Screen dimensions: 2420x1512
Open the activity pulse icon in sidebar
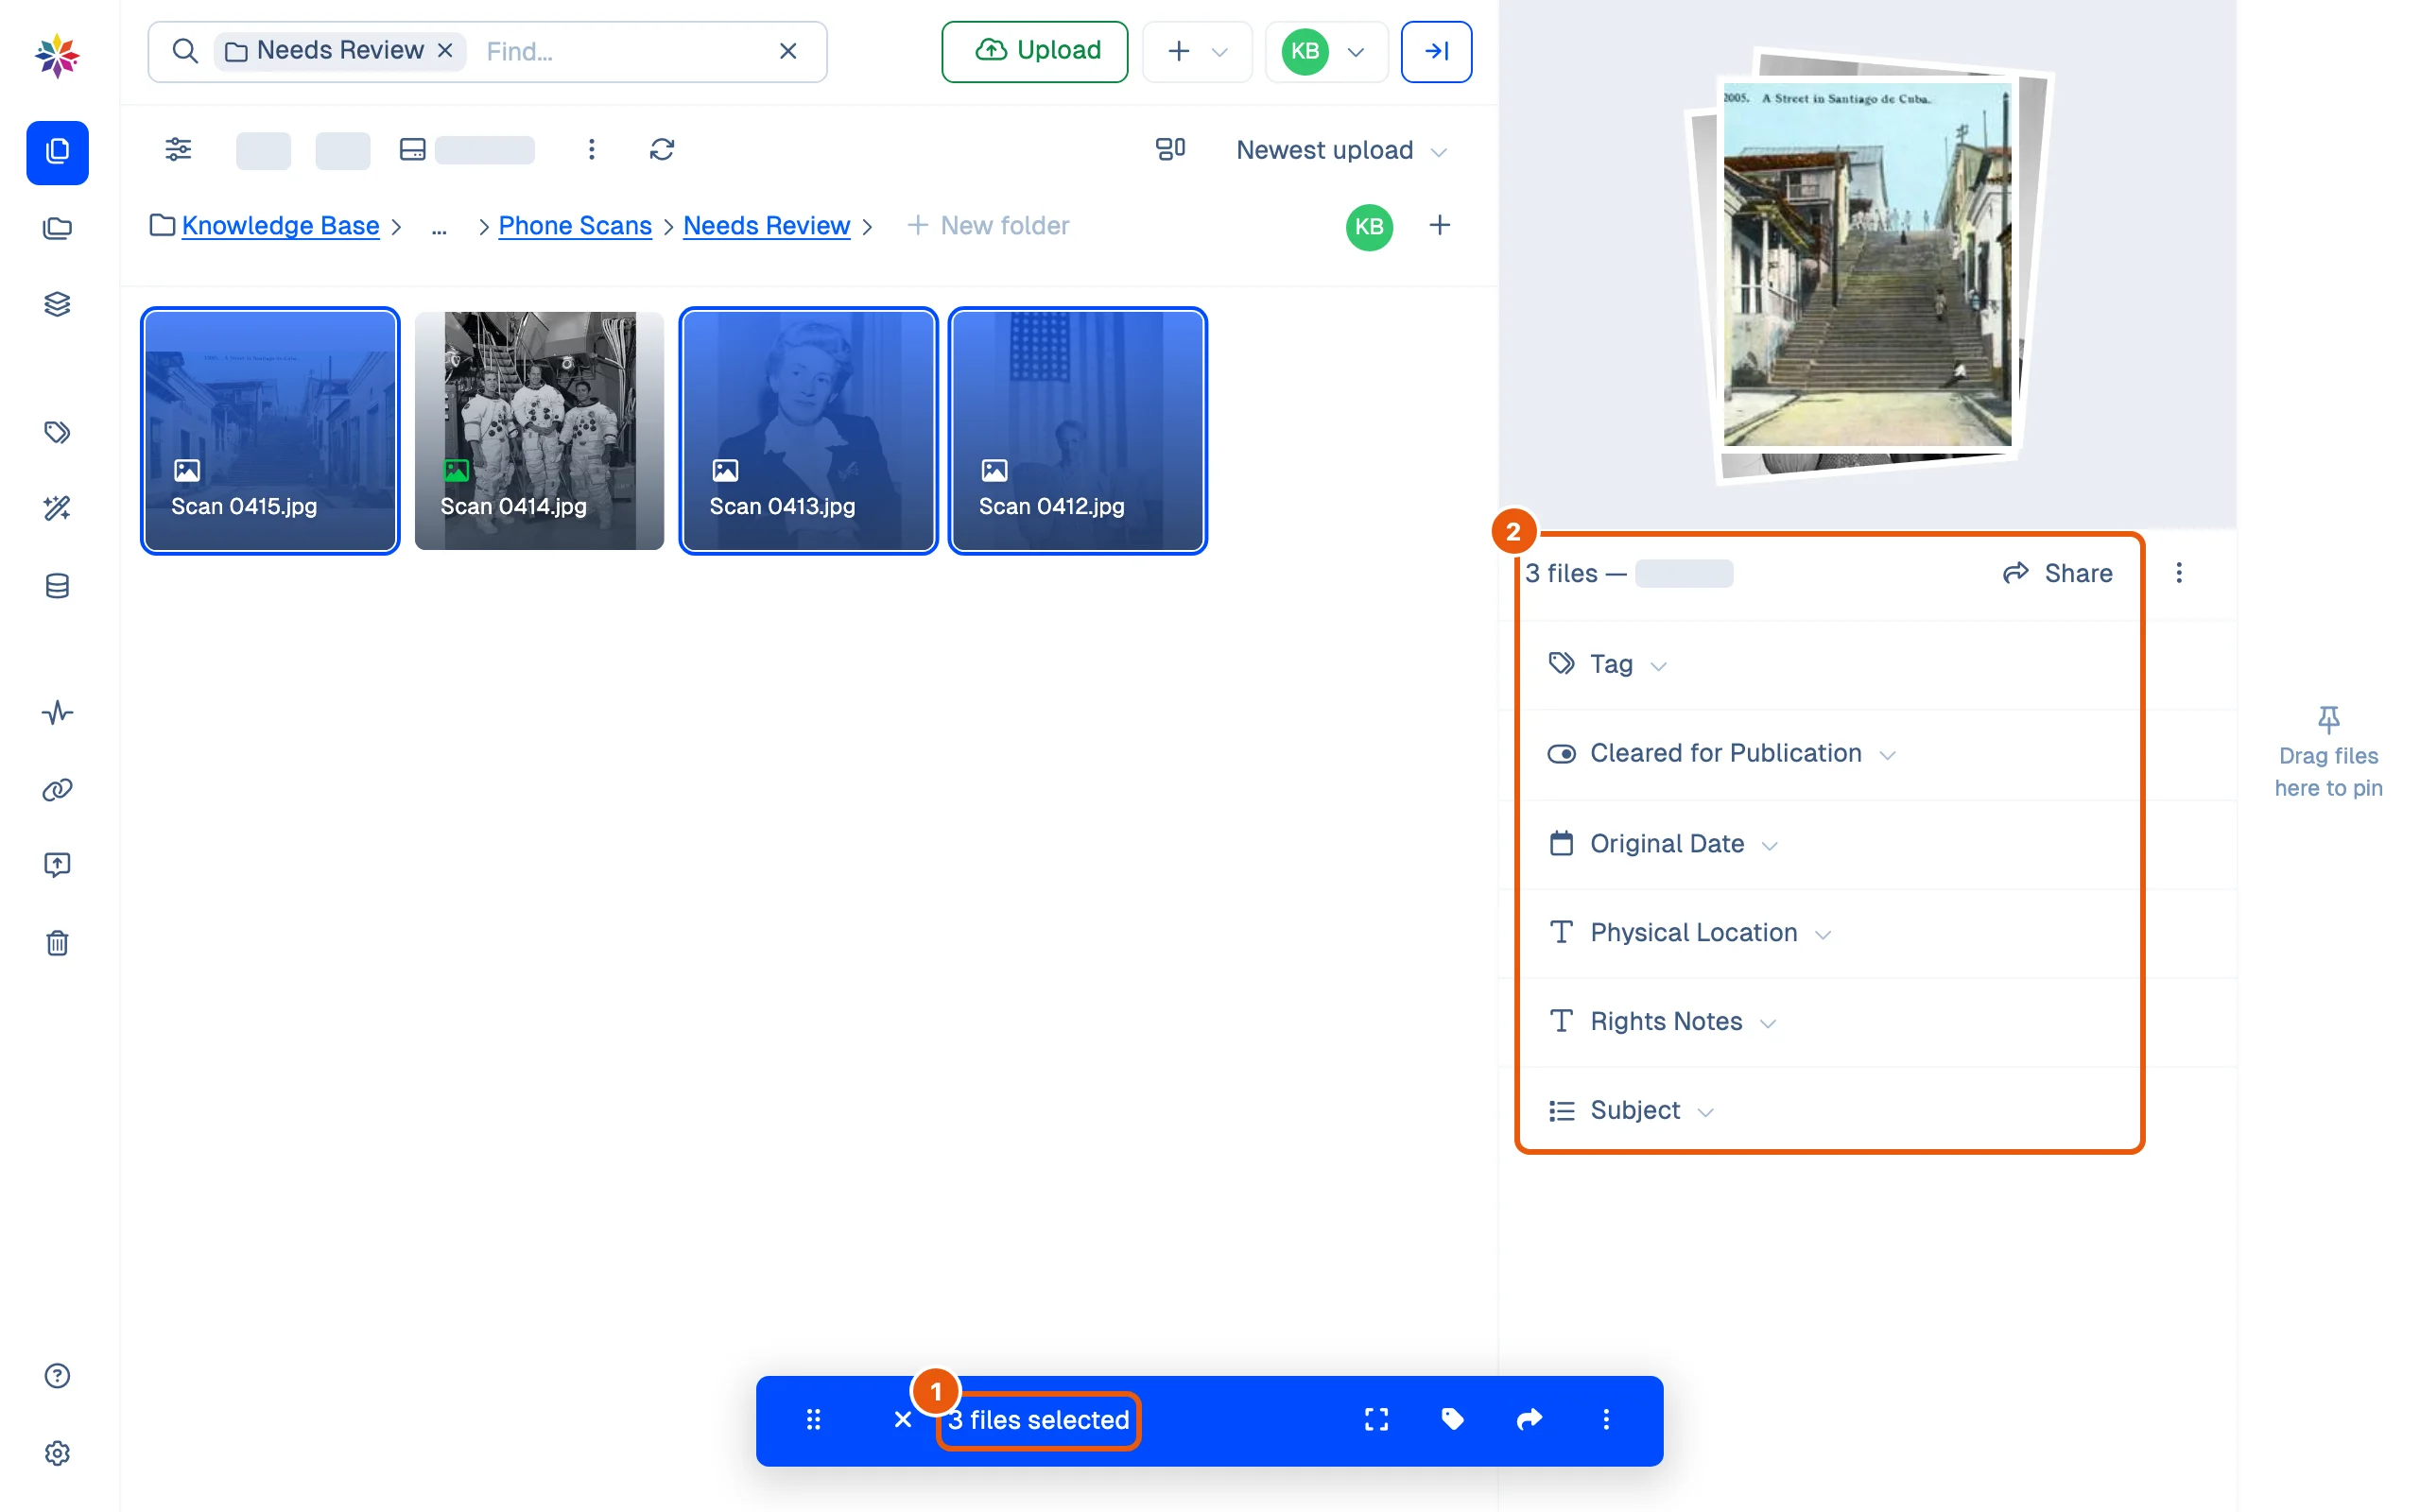click(x=57, y=713)
